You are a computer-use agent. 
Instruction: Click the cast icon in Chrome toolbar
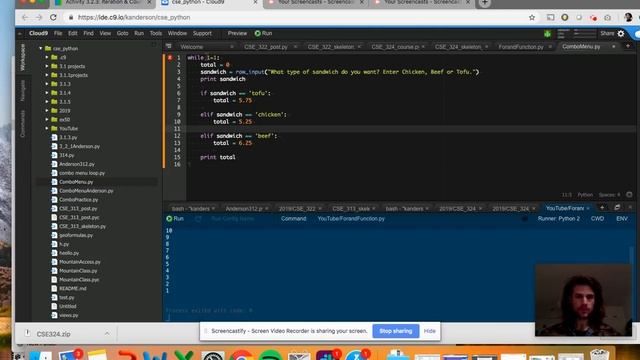551,18
